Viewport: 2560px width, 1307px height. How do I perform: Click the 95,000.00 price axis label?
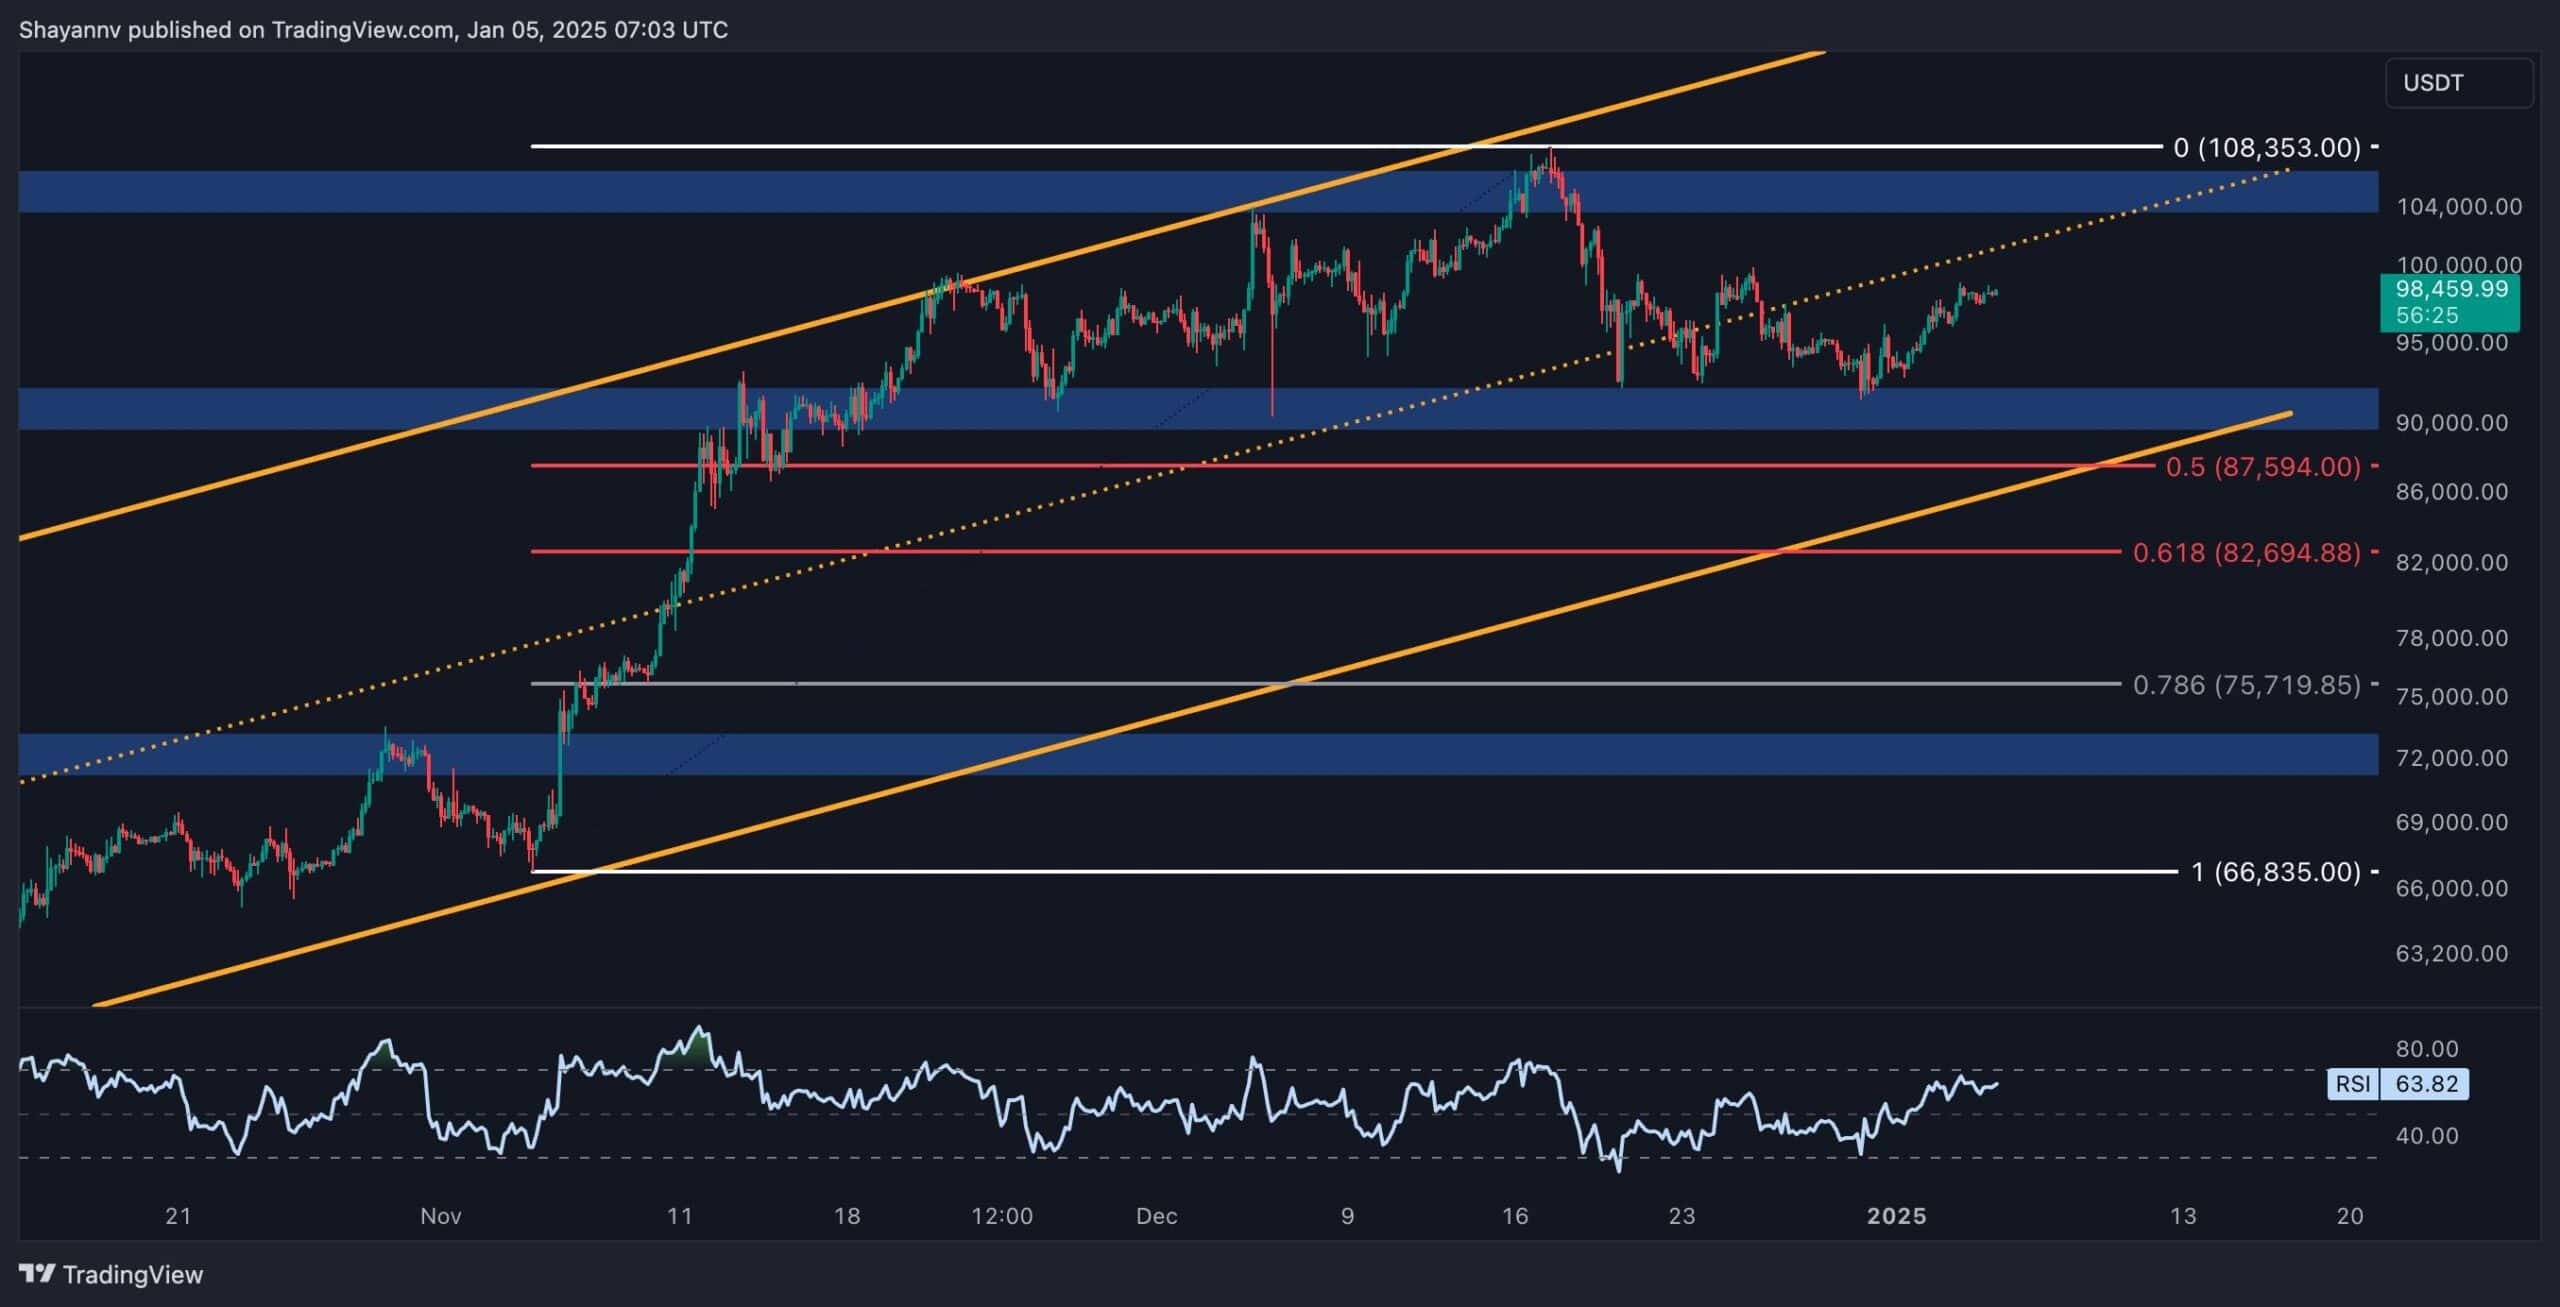coord(2451,343)
